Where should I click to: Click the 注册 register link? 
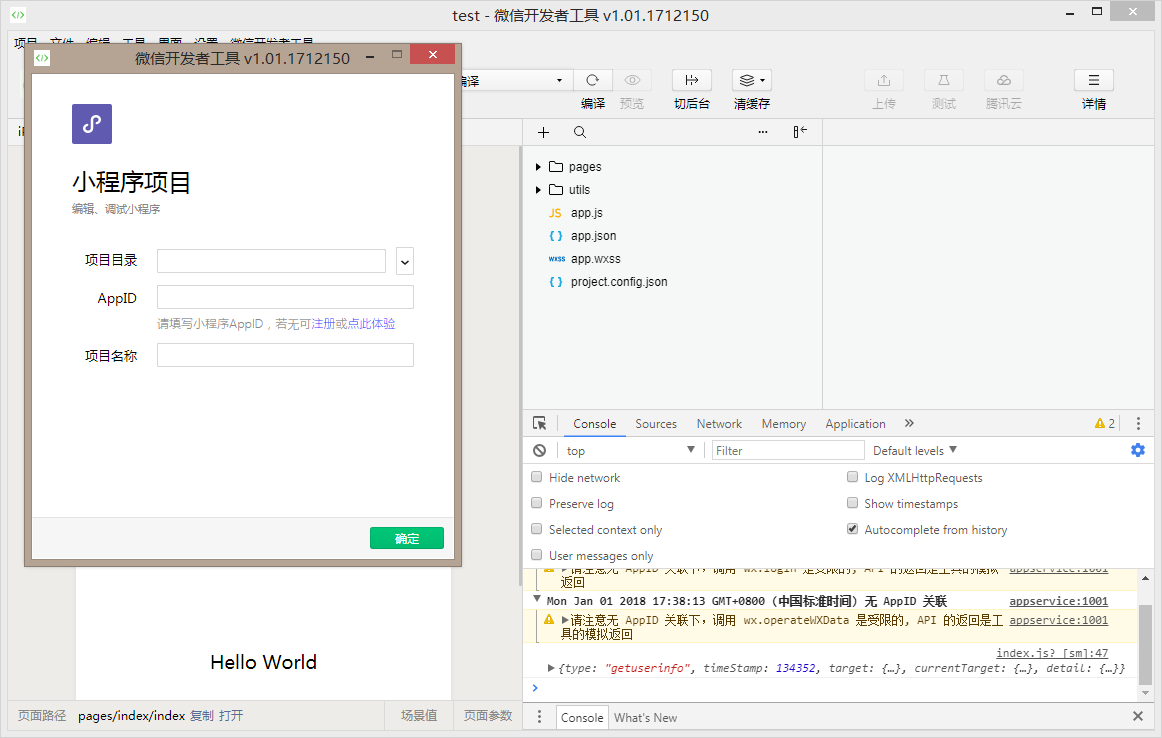tap(323, 324)
